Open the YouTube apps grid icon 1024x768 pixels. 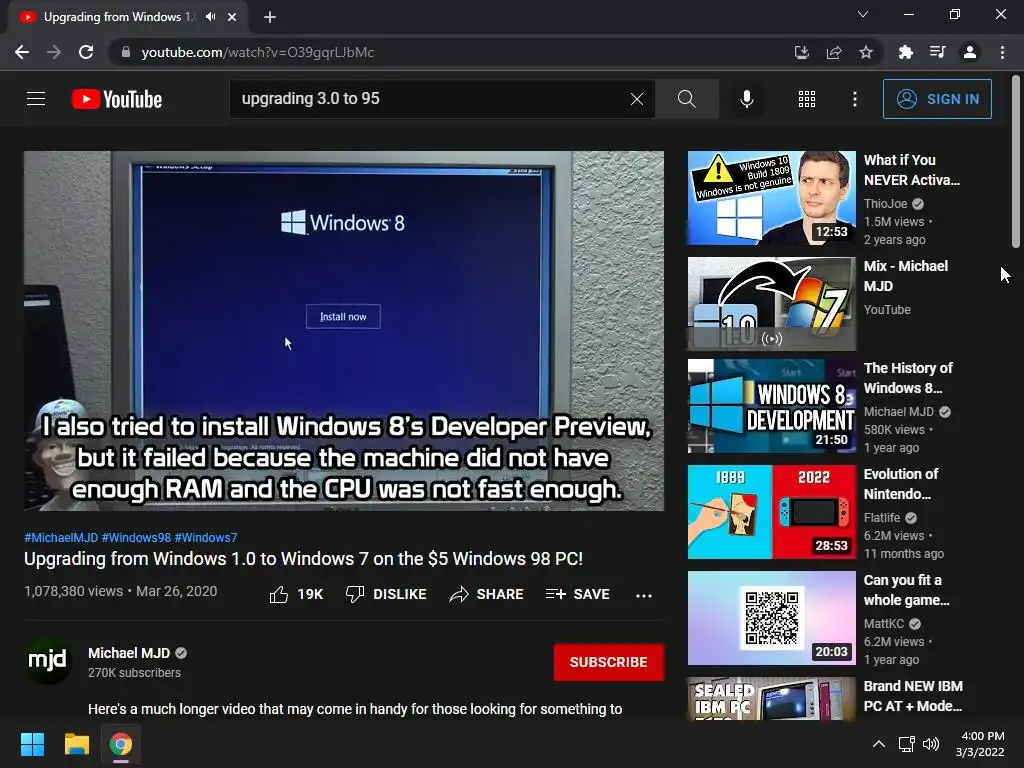[x=807, y=99]
